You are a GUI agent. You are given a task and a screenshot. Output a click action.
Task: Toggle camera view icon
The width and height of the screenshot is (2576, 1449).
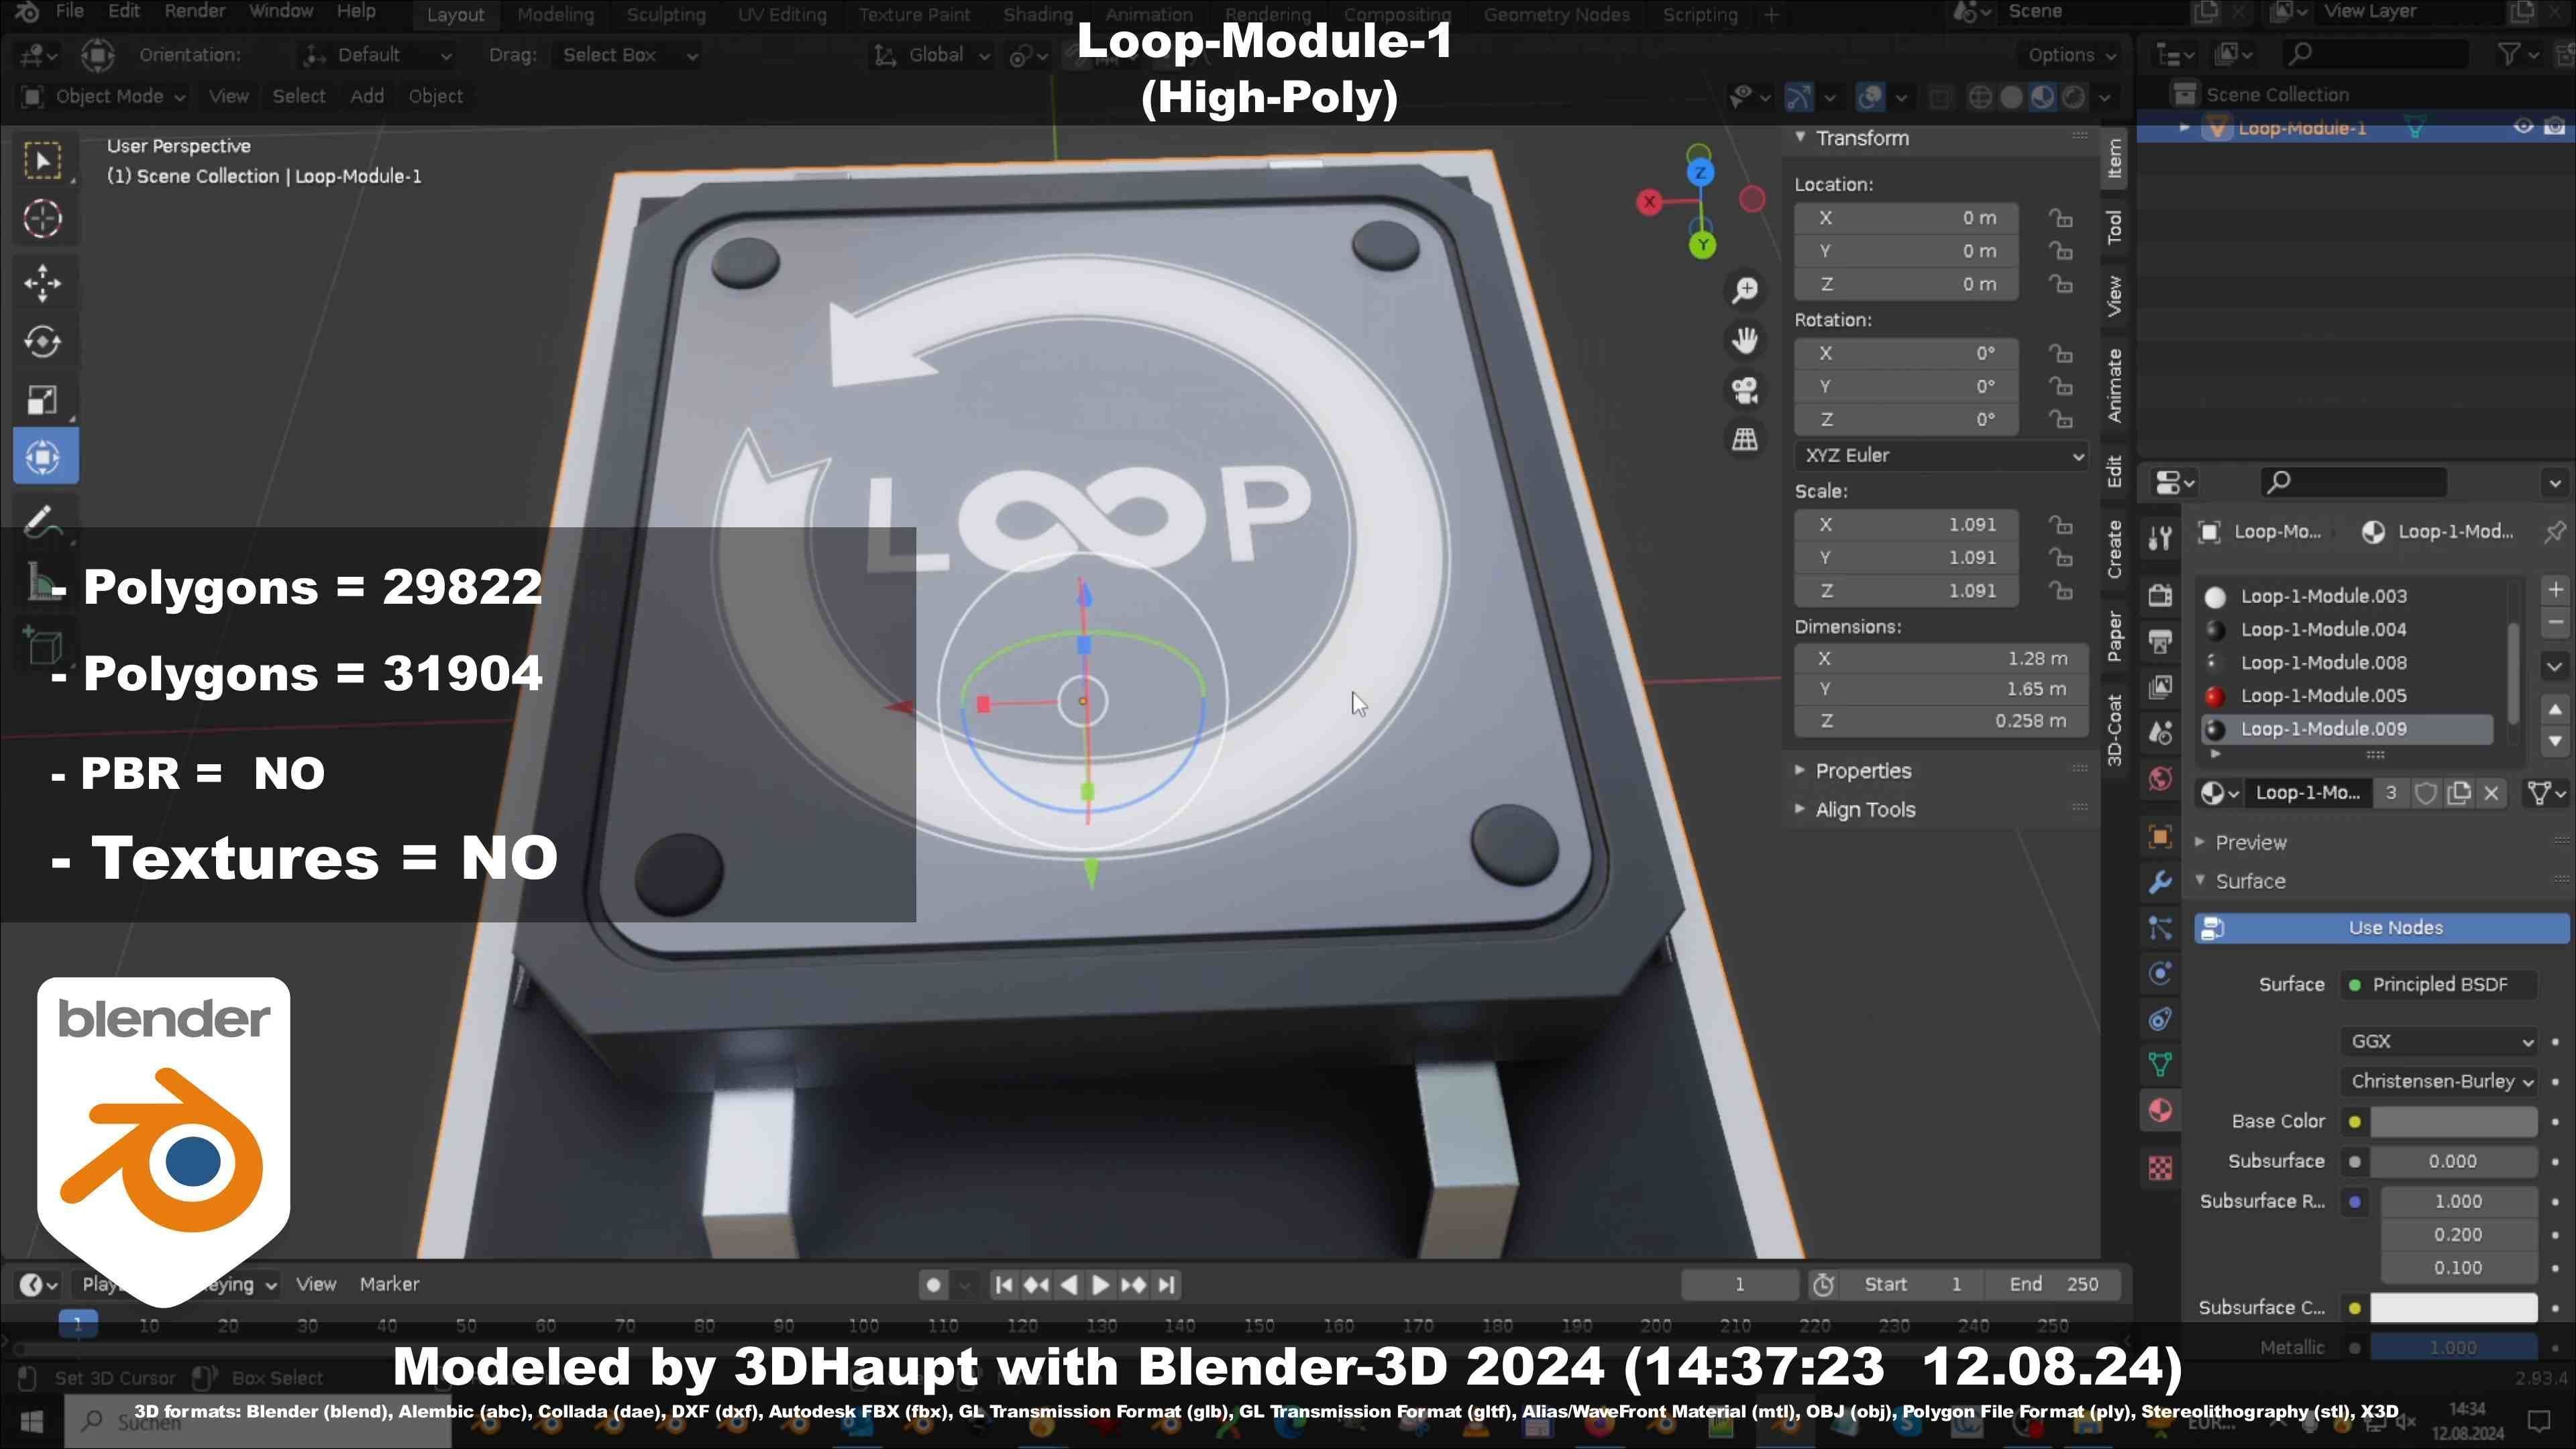pos(1745,390)
